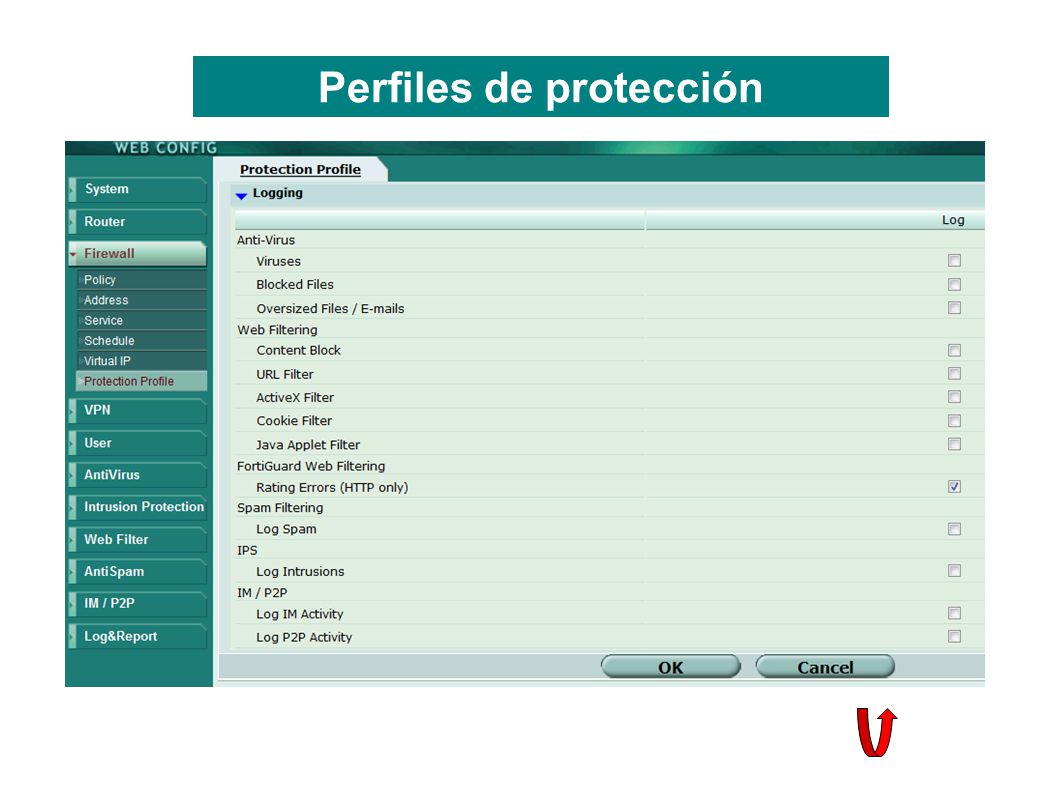Screen dimensions: 1058x793
Task: Enable logging for Cookie Filter
Action: click(x=954, y=420)
